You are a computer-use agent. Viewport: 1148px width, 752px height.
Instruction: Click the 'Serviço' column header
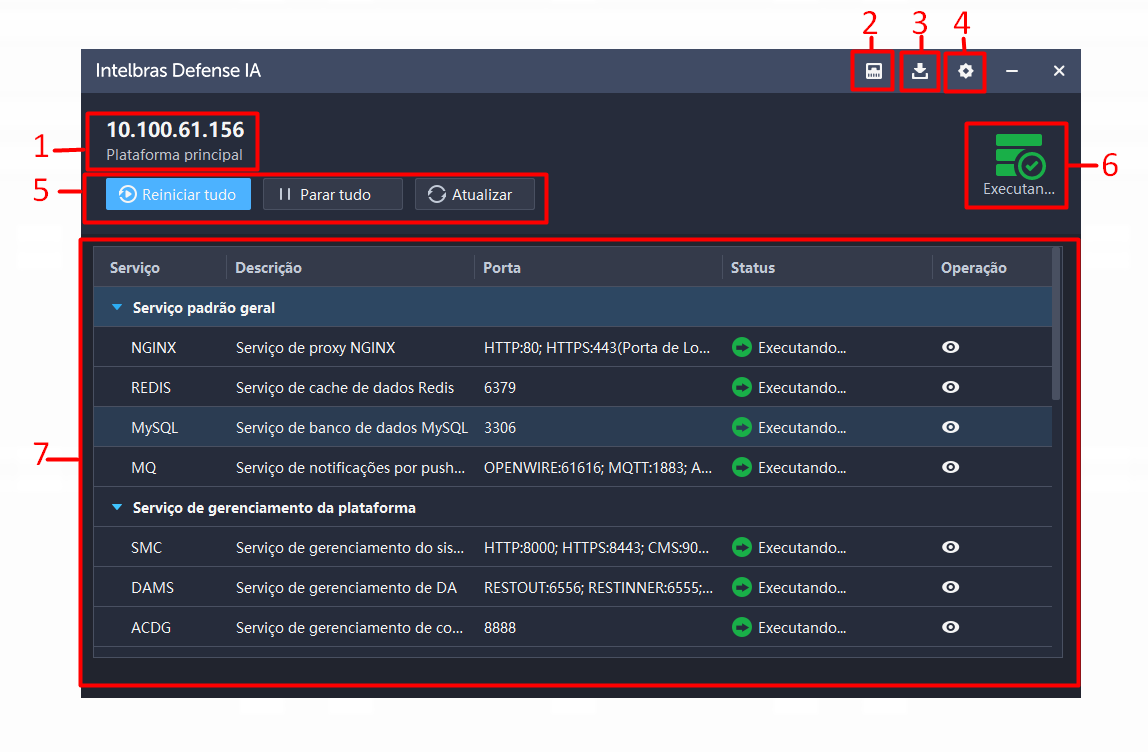(x=135, y=268)
